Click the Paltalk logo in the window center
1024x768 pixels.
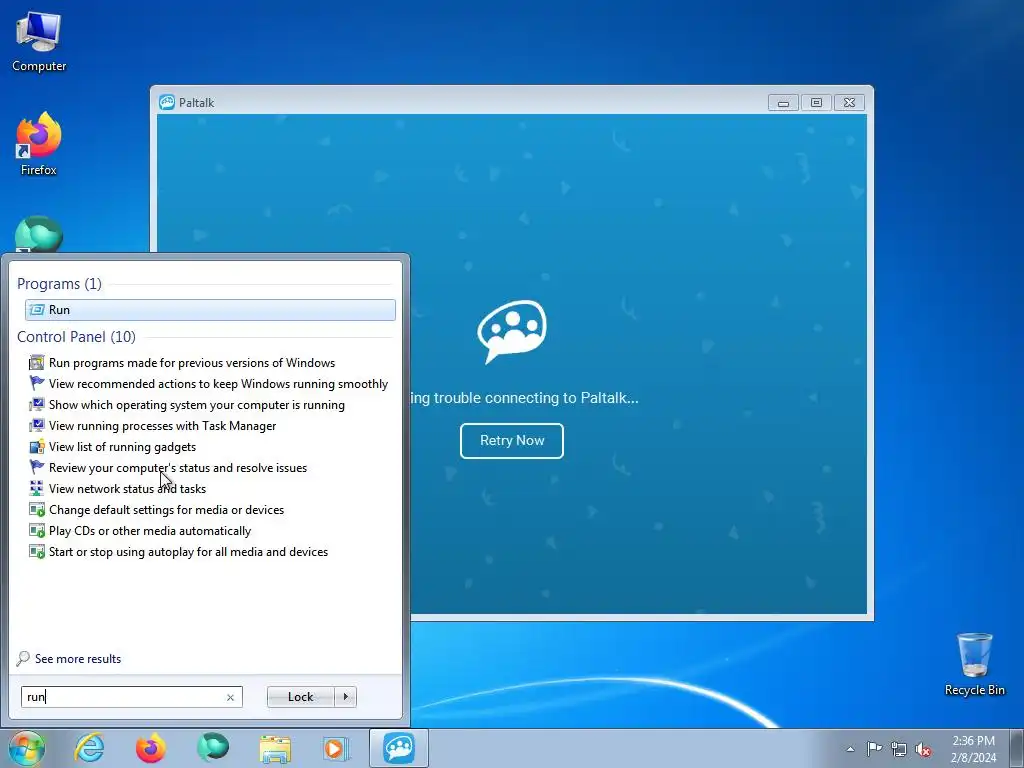tap(511, 332)
